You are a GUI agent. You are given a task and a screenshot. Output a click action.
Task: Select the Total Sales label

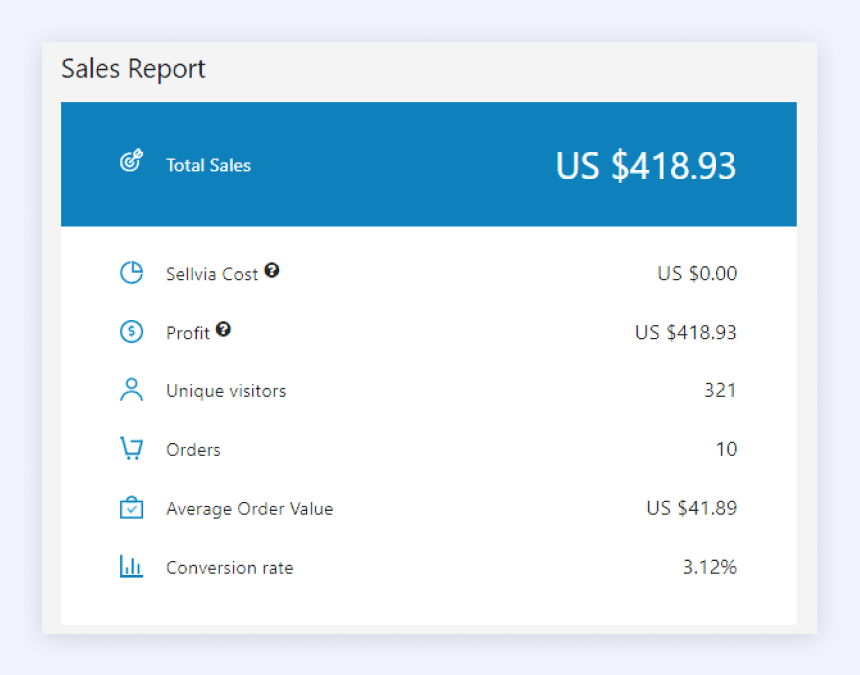(208, 166)
